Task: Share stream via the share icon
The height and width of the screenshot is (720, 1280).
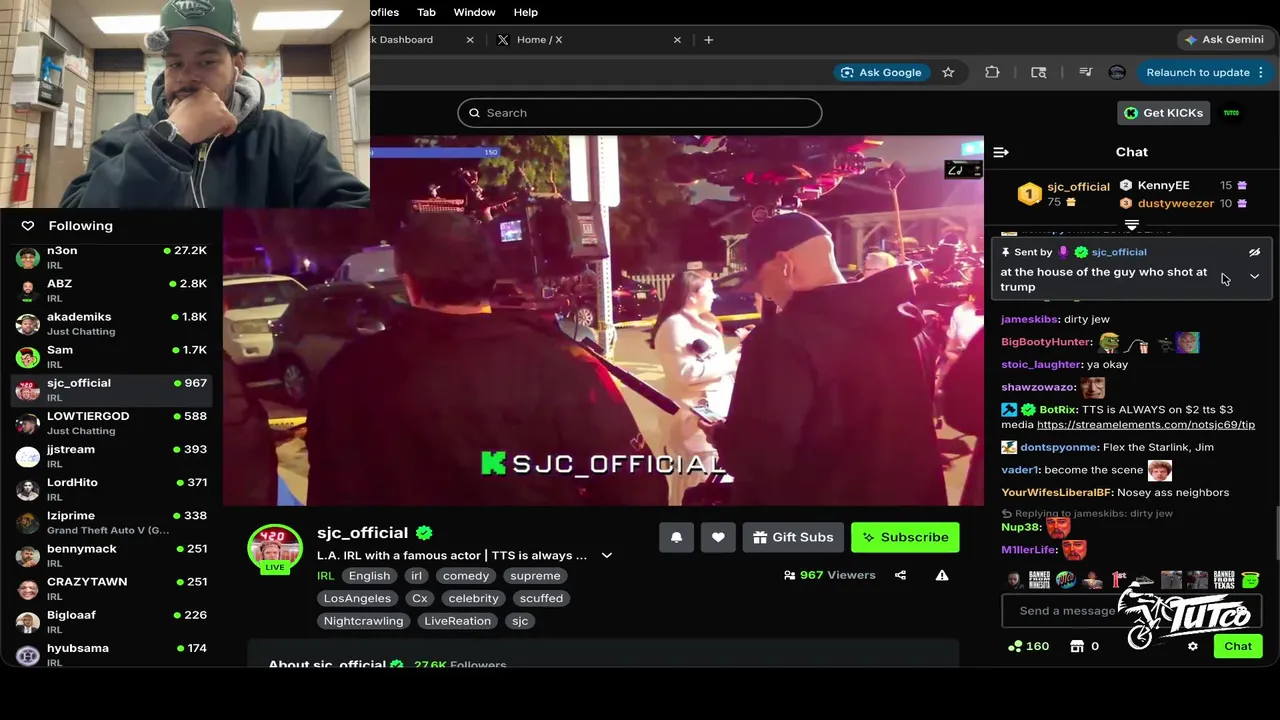Action: pyautogui.click(x=900, y=575)
